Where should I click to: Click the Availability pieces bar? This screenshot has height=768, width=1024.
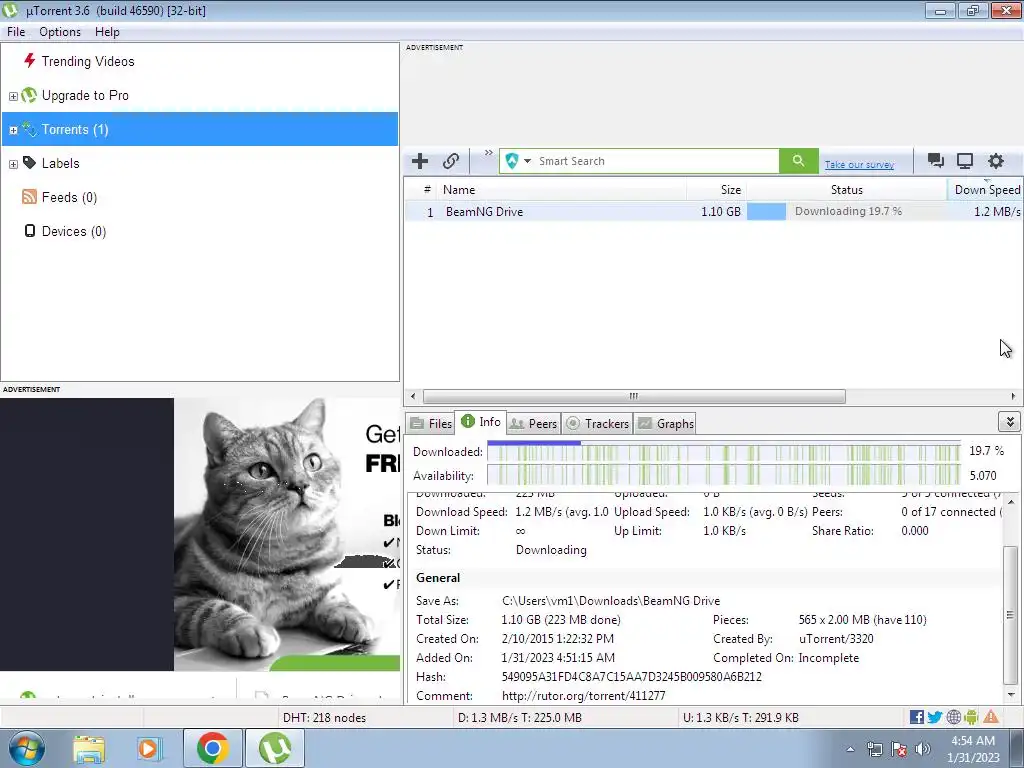724,475
